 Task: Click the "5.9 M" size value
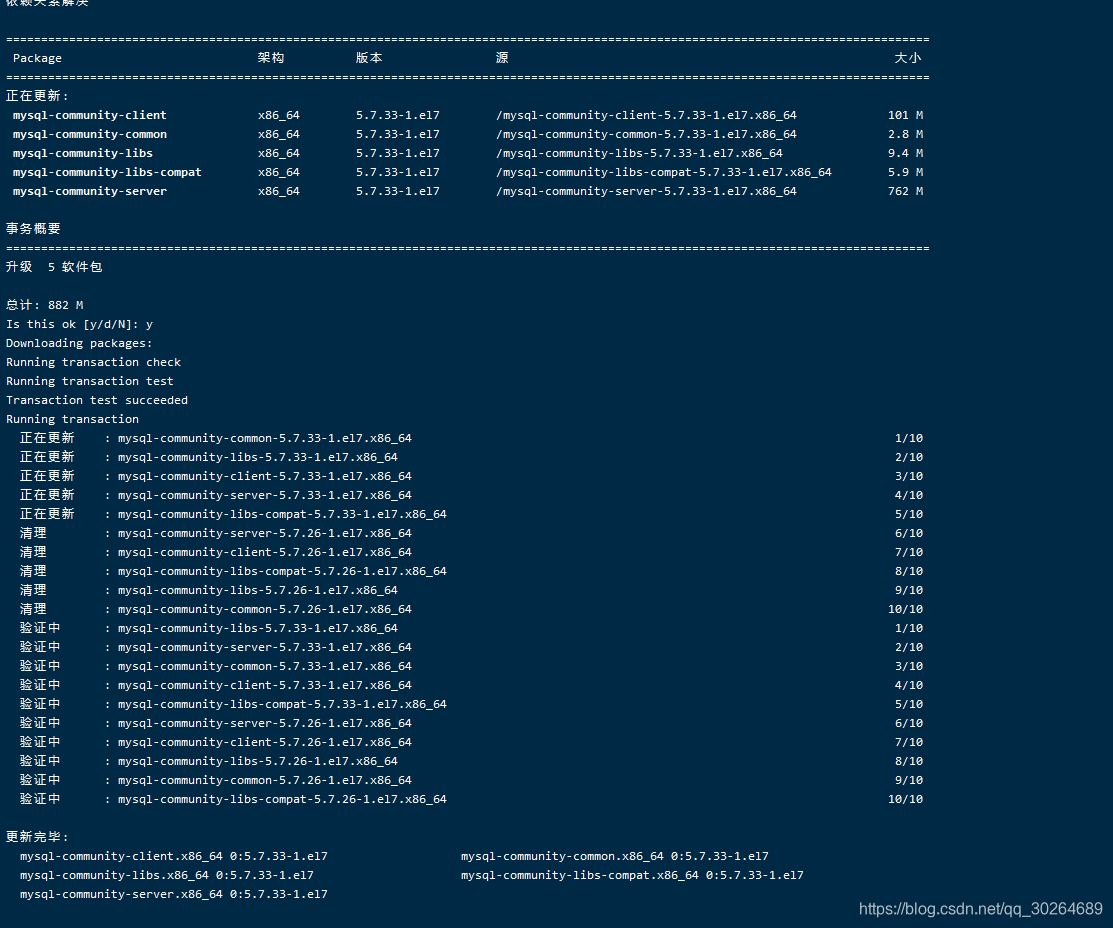tap(905, 172)
